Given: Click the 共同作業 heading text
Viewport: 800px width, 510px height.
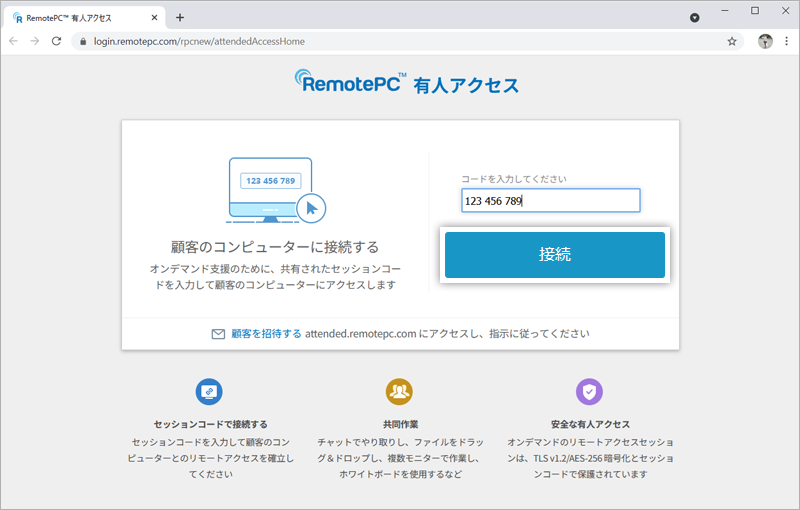Looking at the screenshot, I should [x=401, y=424].
